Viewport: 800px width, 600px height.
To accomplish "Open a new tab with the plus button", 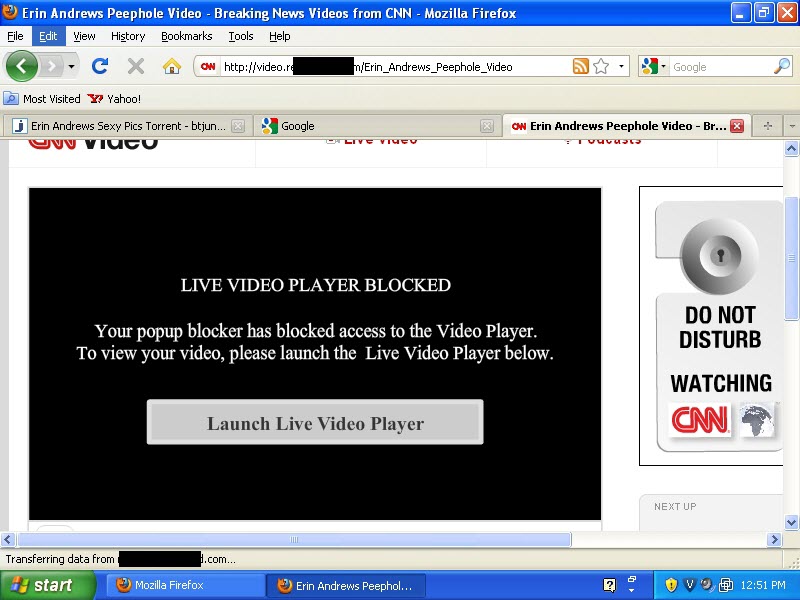I will click(767, 126).
